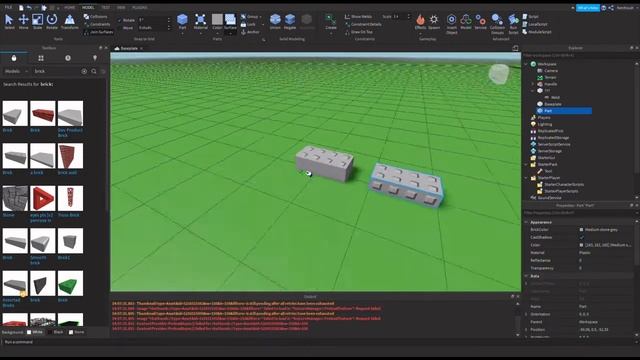Activate the Scale tool
The image size is (640, 360).
pyautogui.click(x=37, y=21)
